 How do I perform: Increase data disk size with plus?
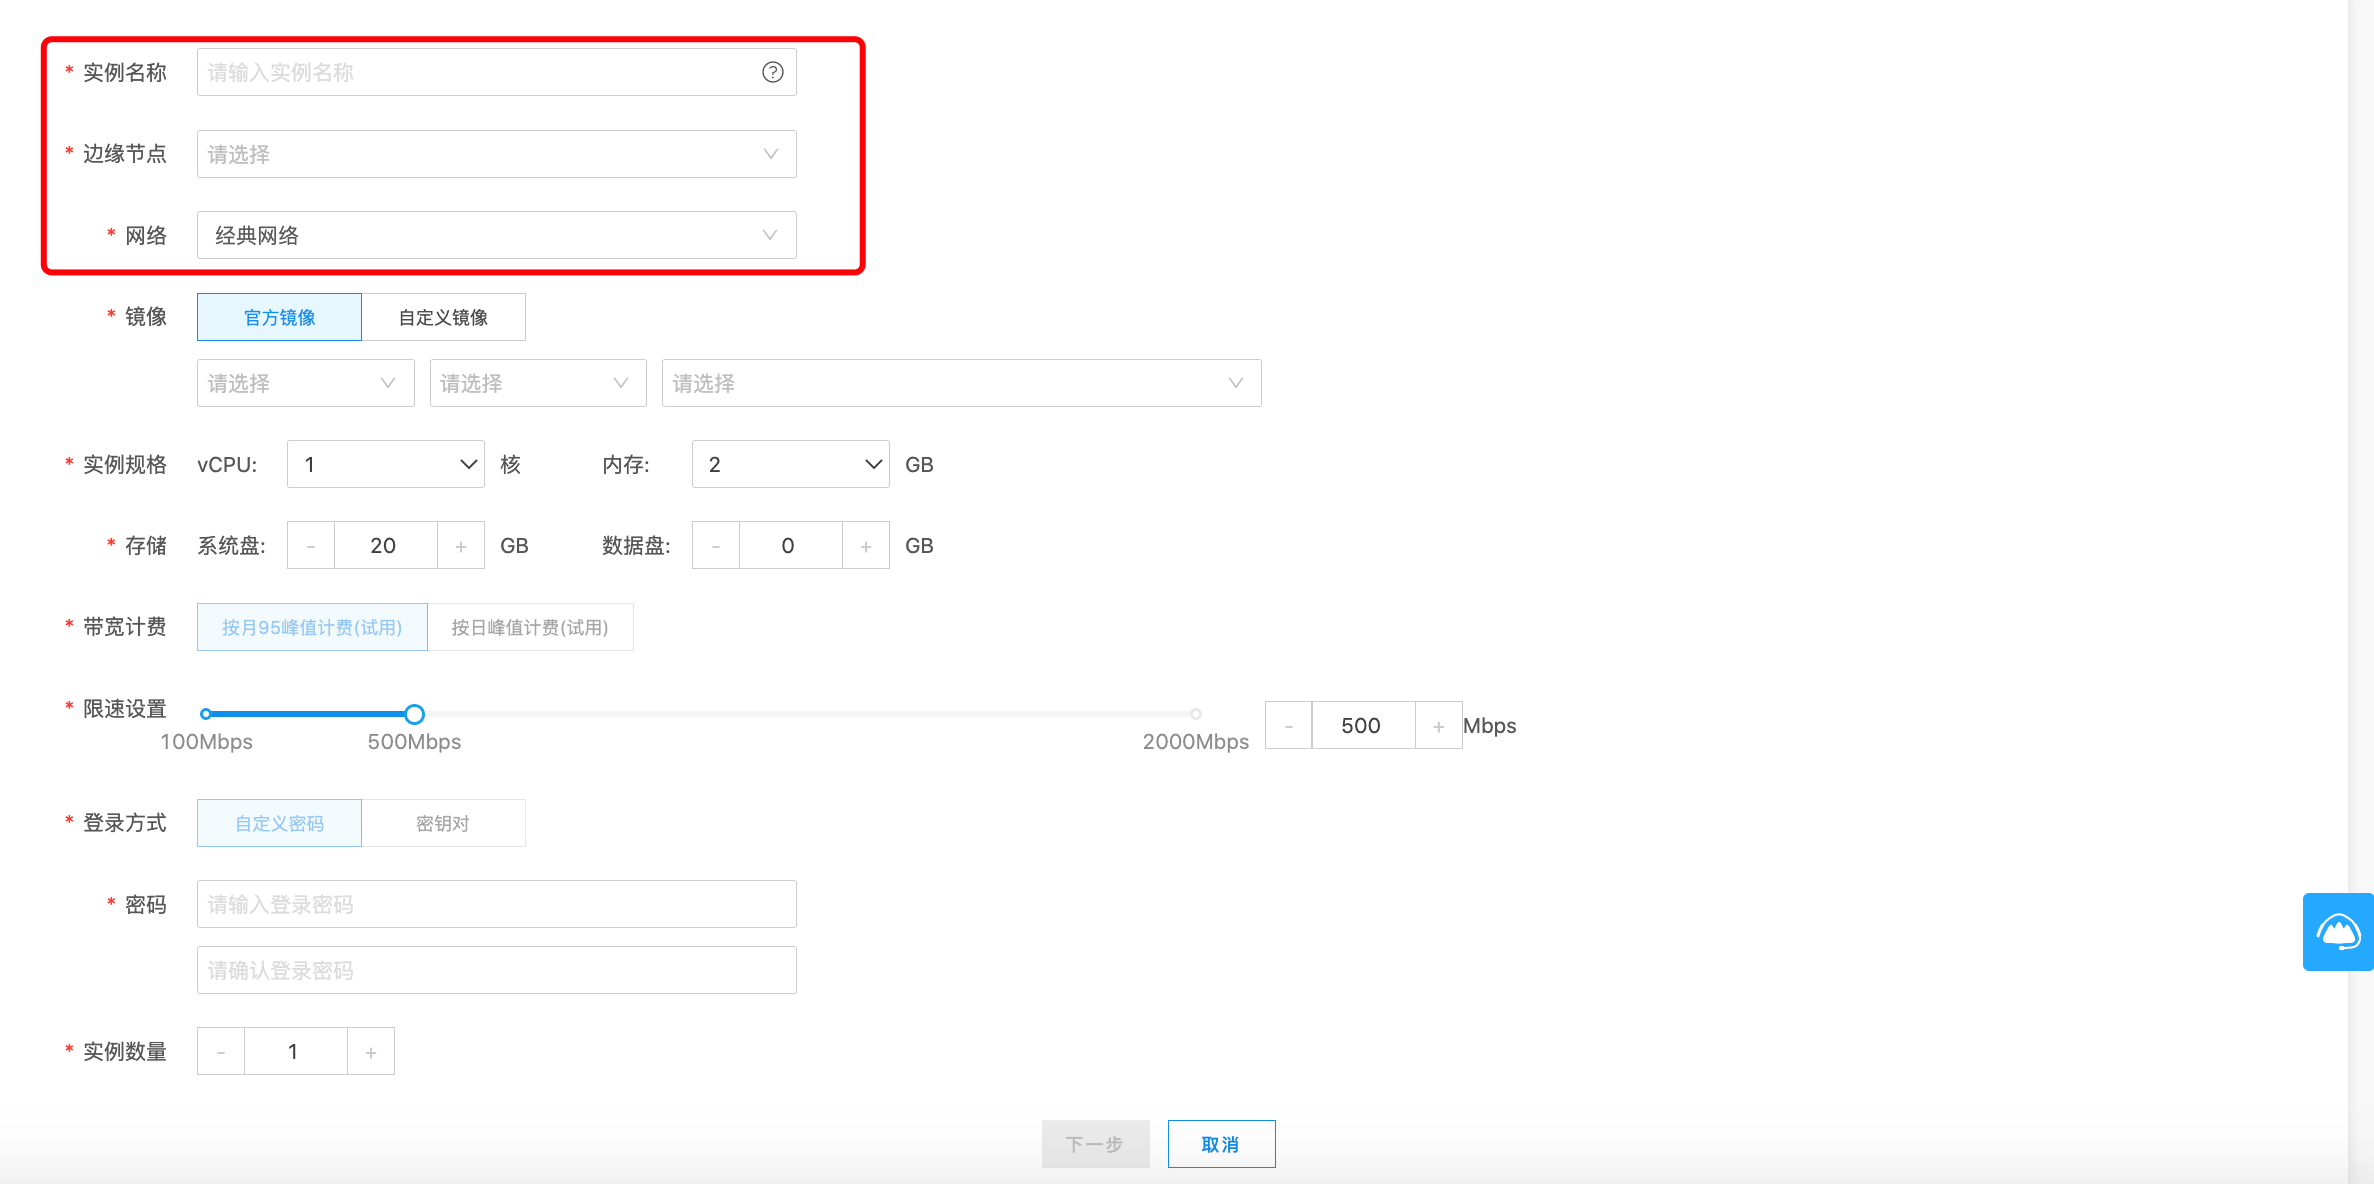tap(866, 546)
